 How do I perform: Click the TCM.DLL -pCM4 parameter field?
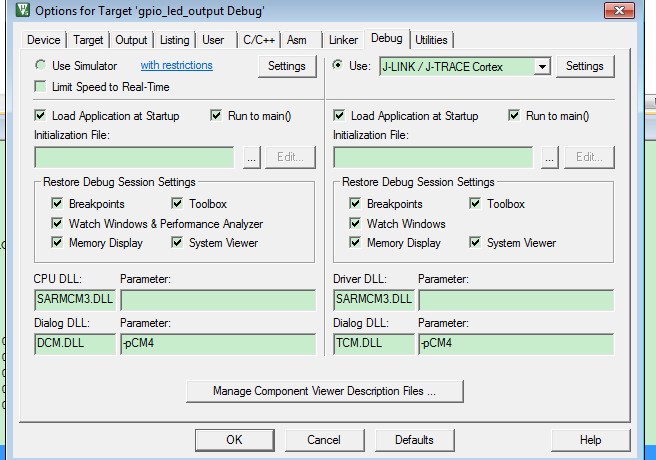516,344
